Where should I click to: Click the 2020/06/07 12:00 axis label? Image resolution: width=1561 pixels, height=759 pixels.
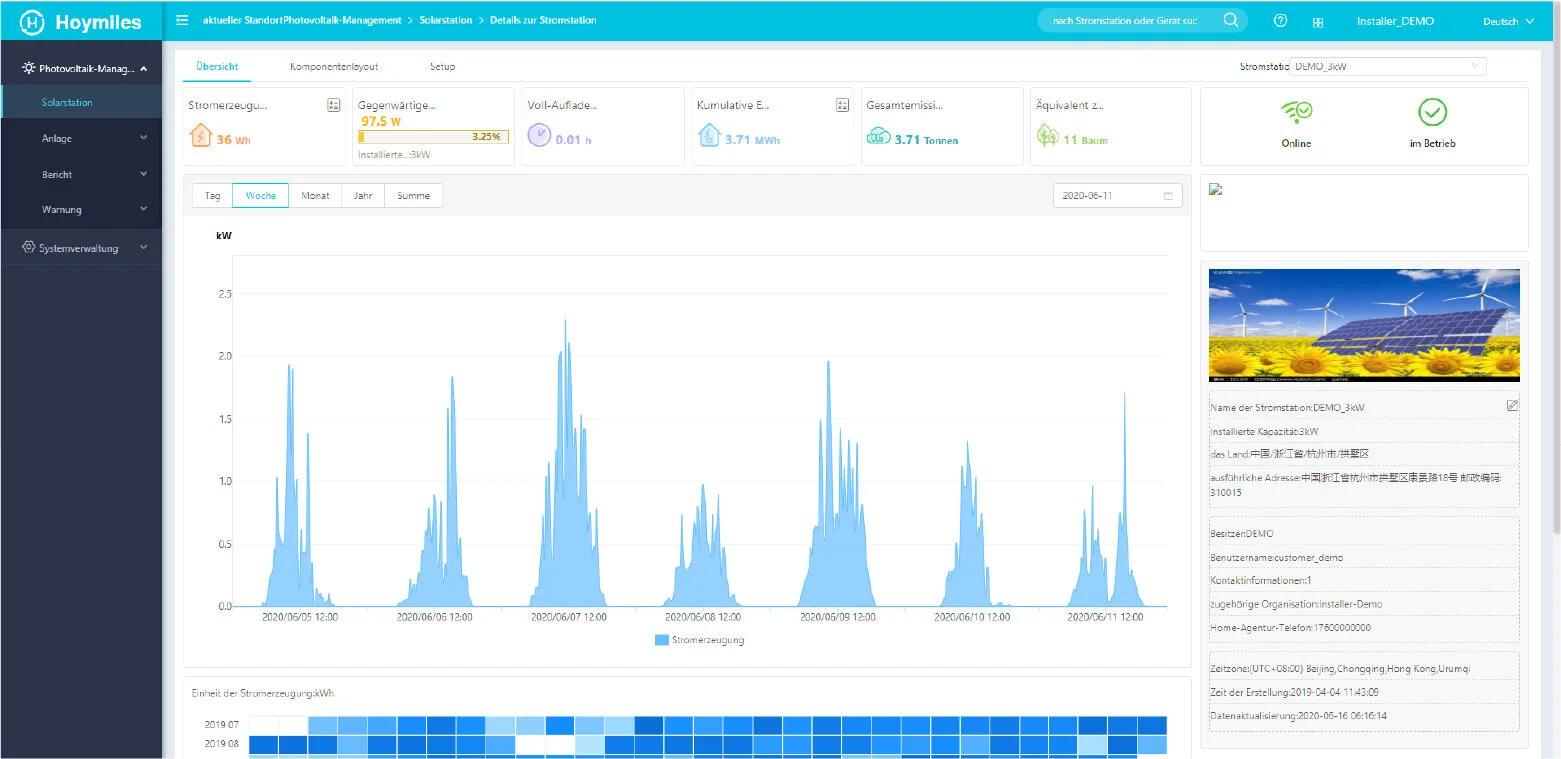[570, 617]
